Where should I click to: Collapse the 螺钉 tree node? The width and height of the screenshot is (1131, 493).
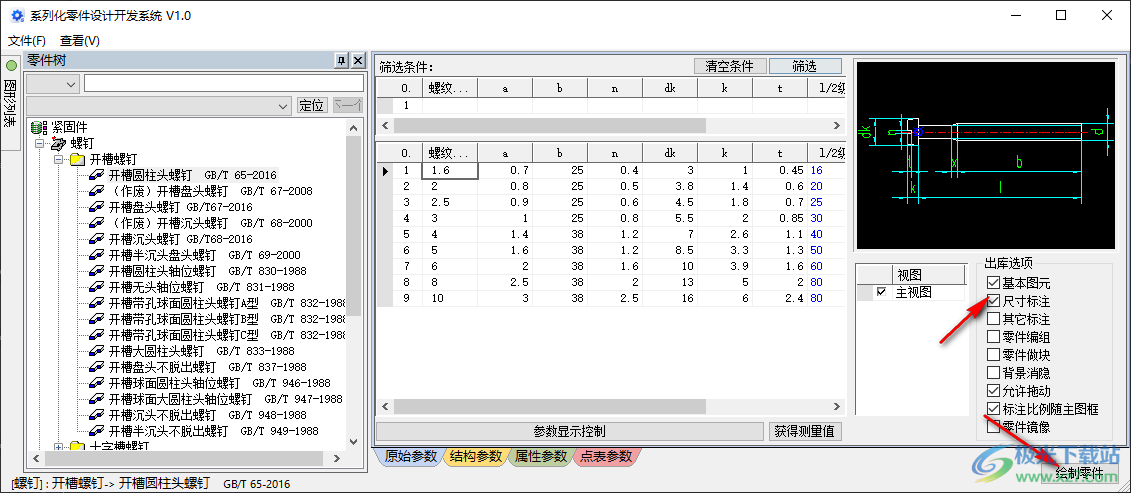[40, 144]
